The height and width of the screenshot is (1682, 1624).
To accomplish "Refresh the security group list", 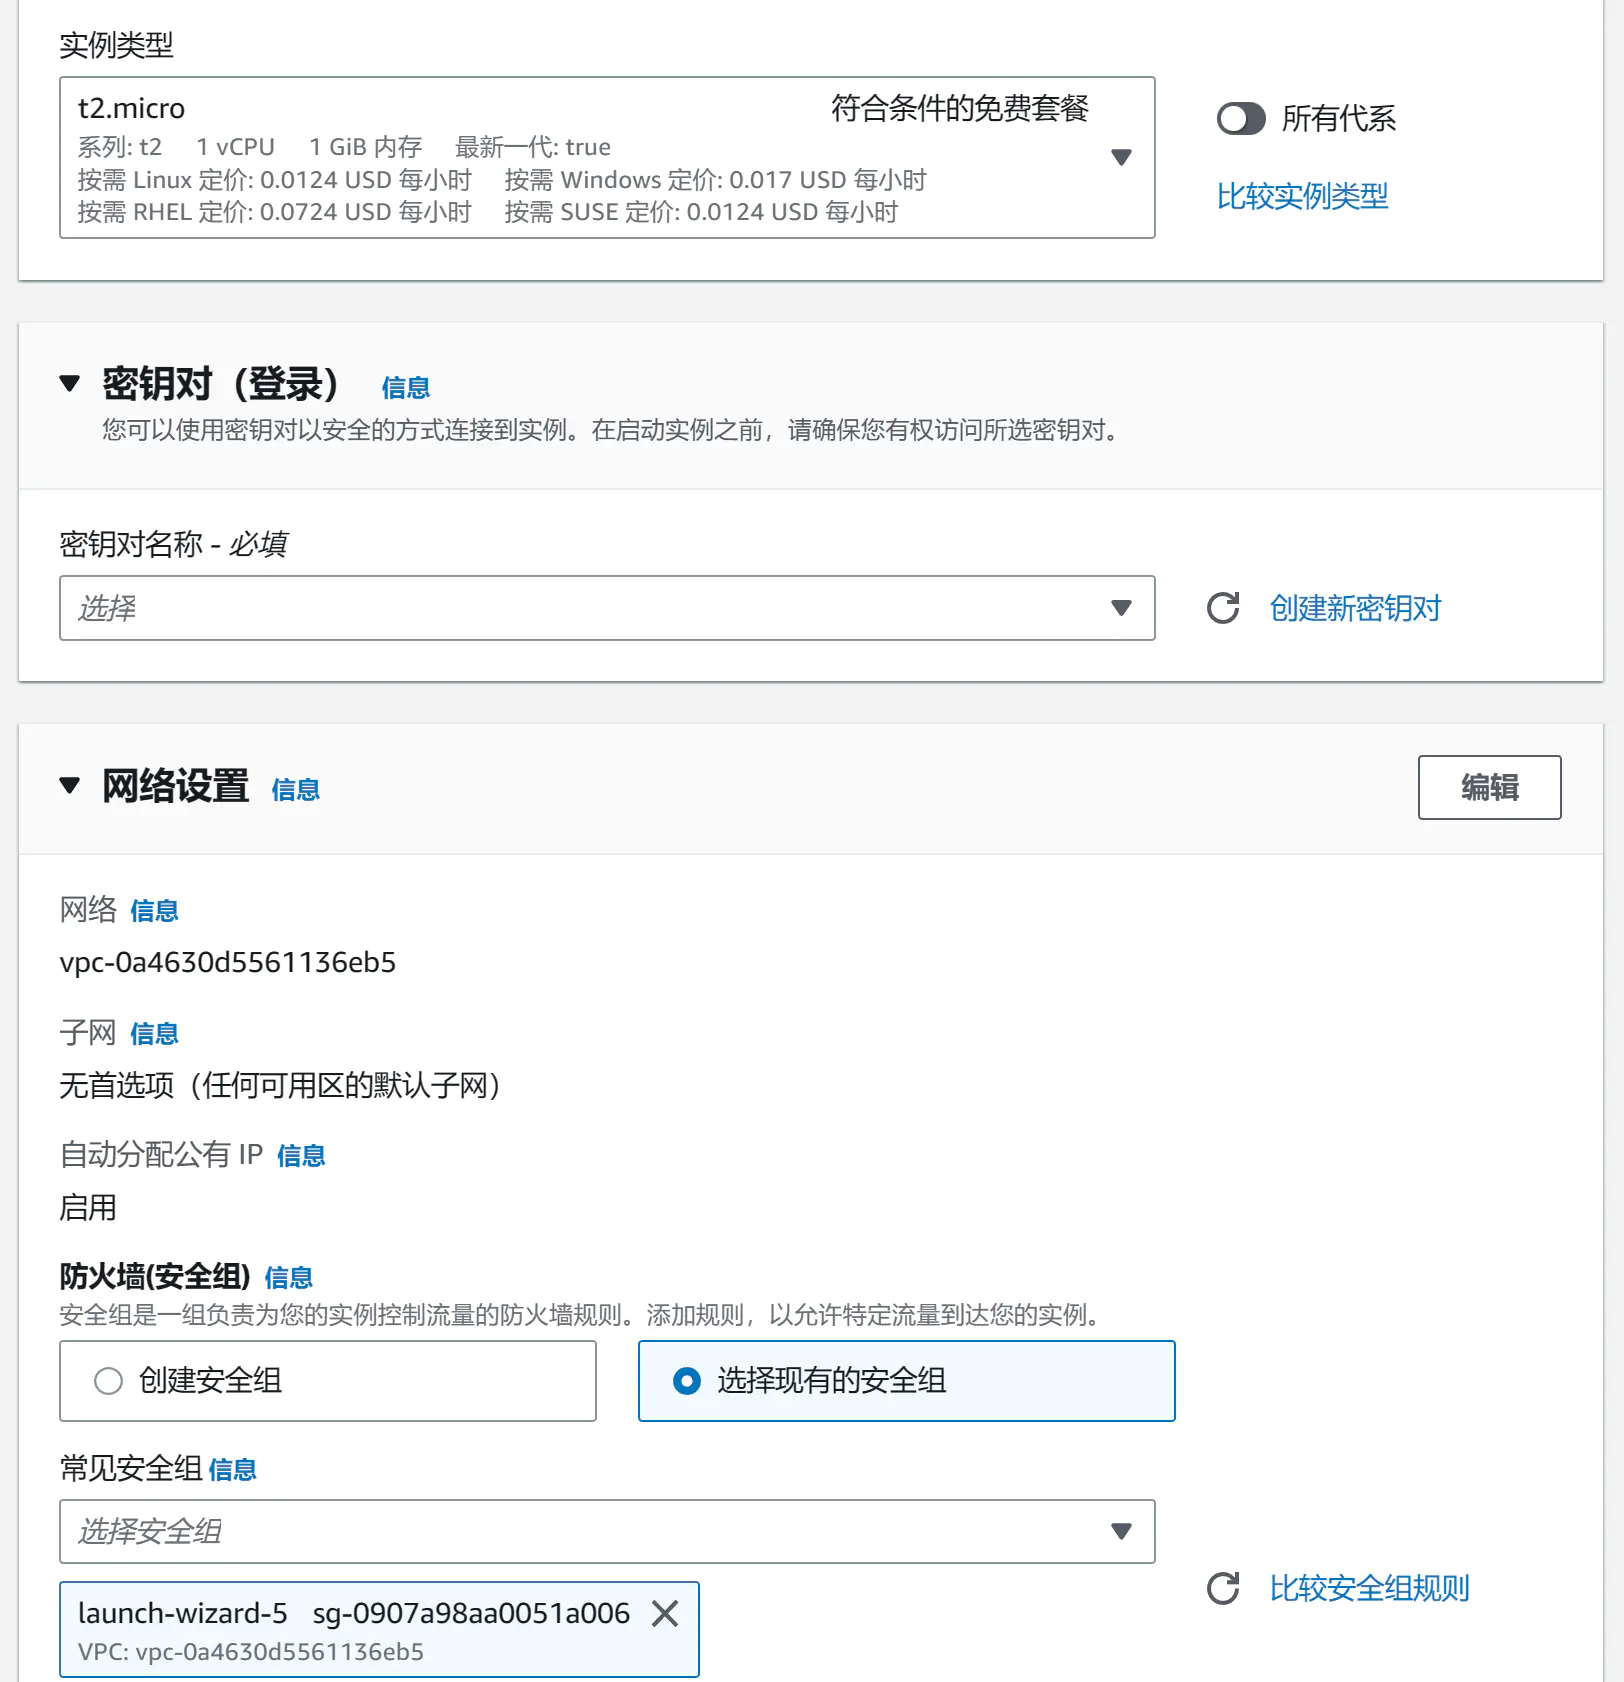I will (x=1223, y=1588).
